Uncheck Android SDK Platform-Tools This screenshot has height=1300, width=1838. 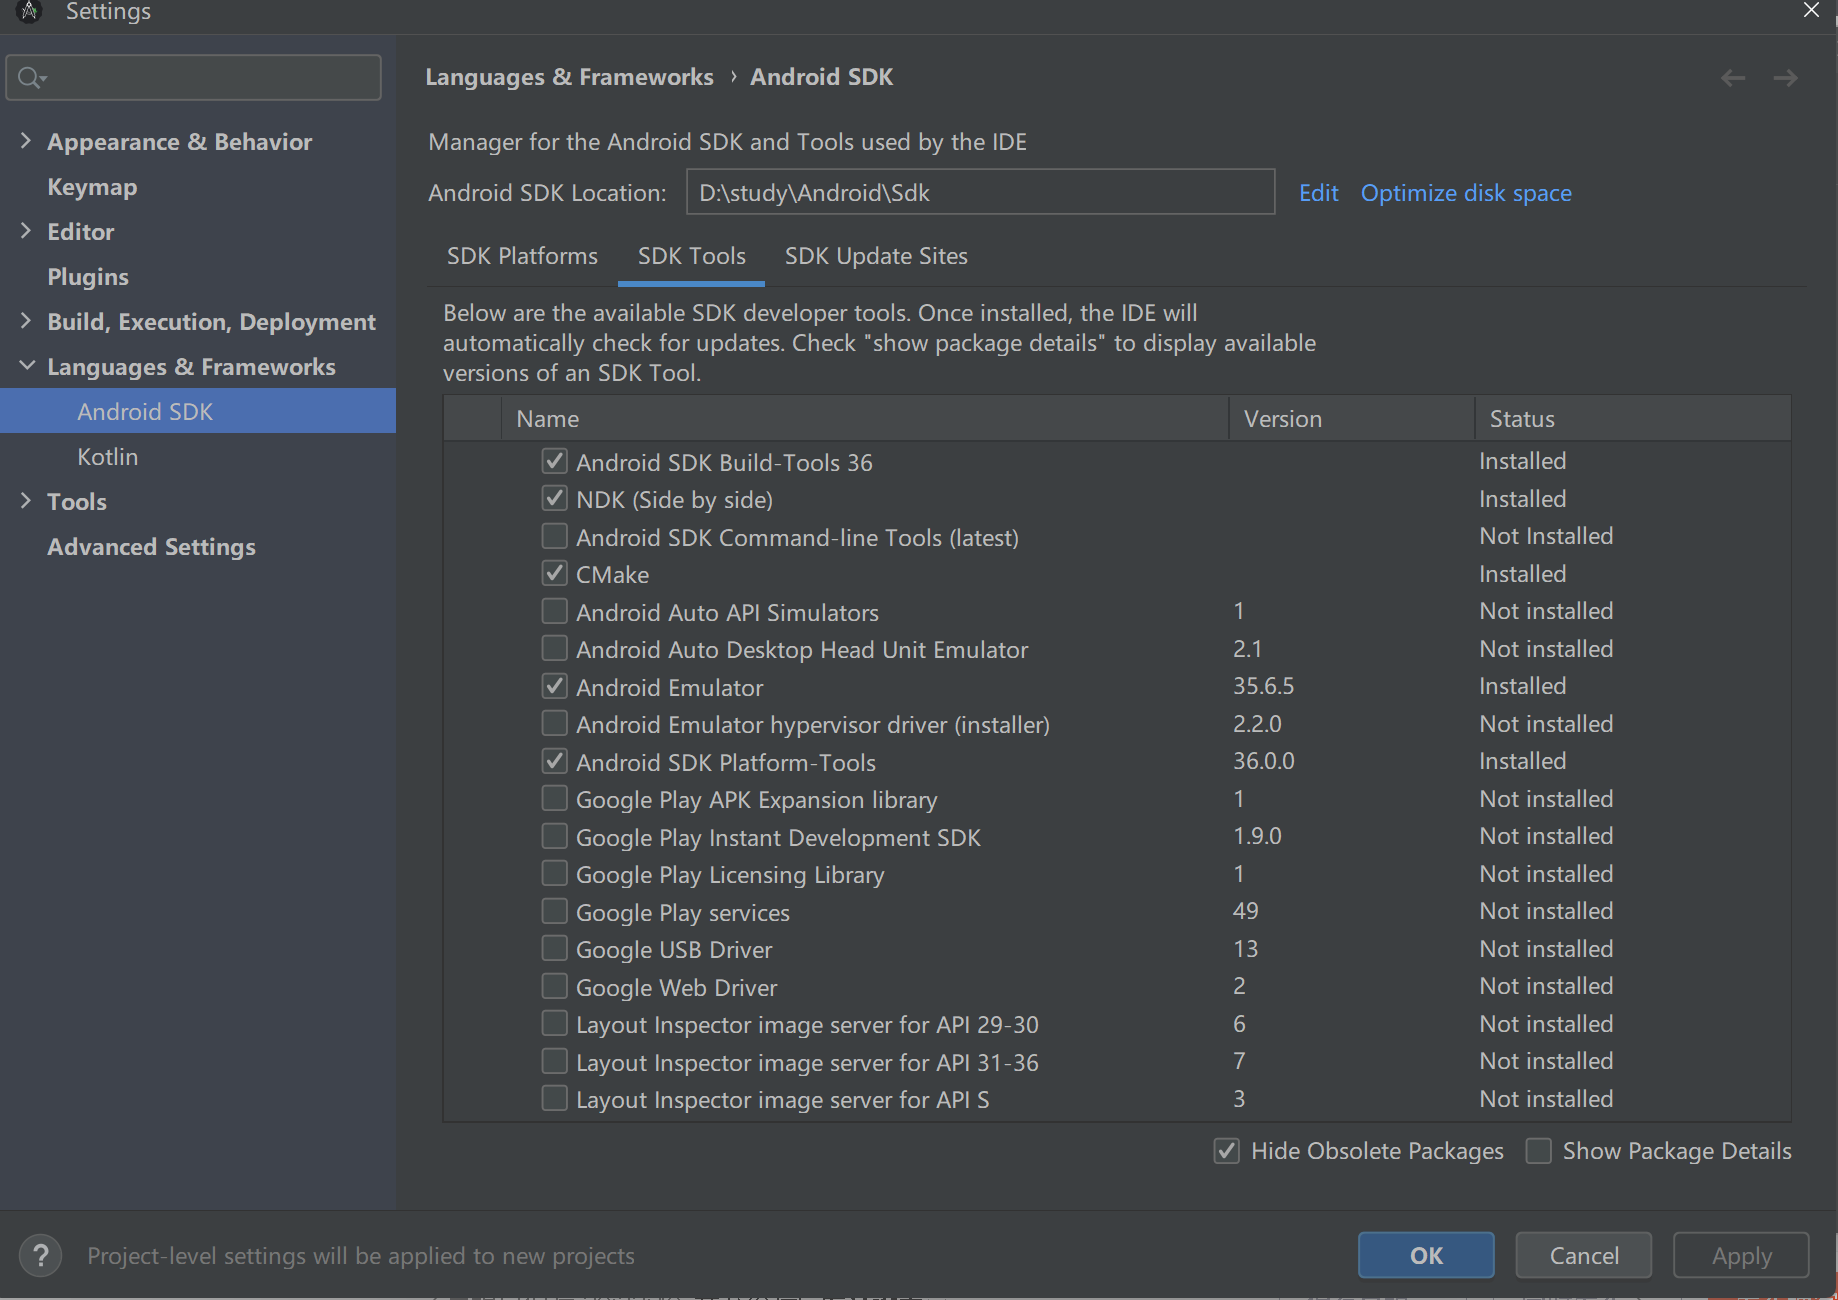pos(554,761)
